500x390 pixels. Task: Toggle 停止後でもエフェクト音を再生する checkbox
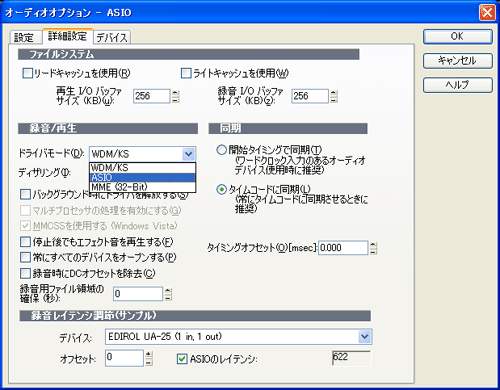coord(25,242)
